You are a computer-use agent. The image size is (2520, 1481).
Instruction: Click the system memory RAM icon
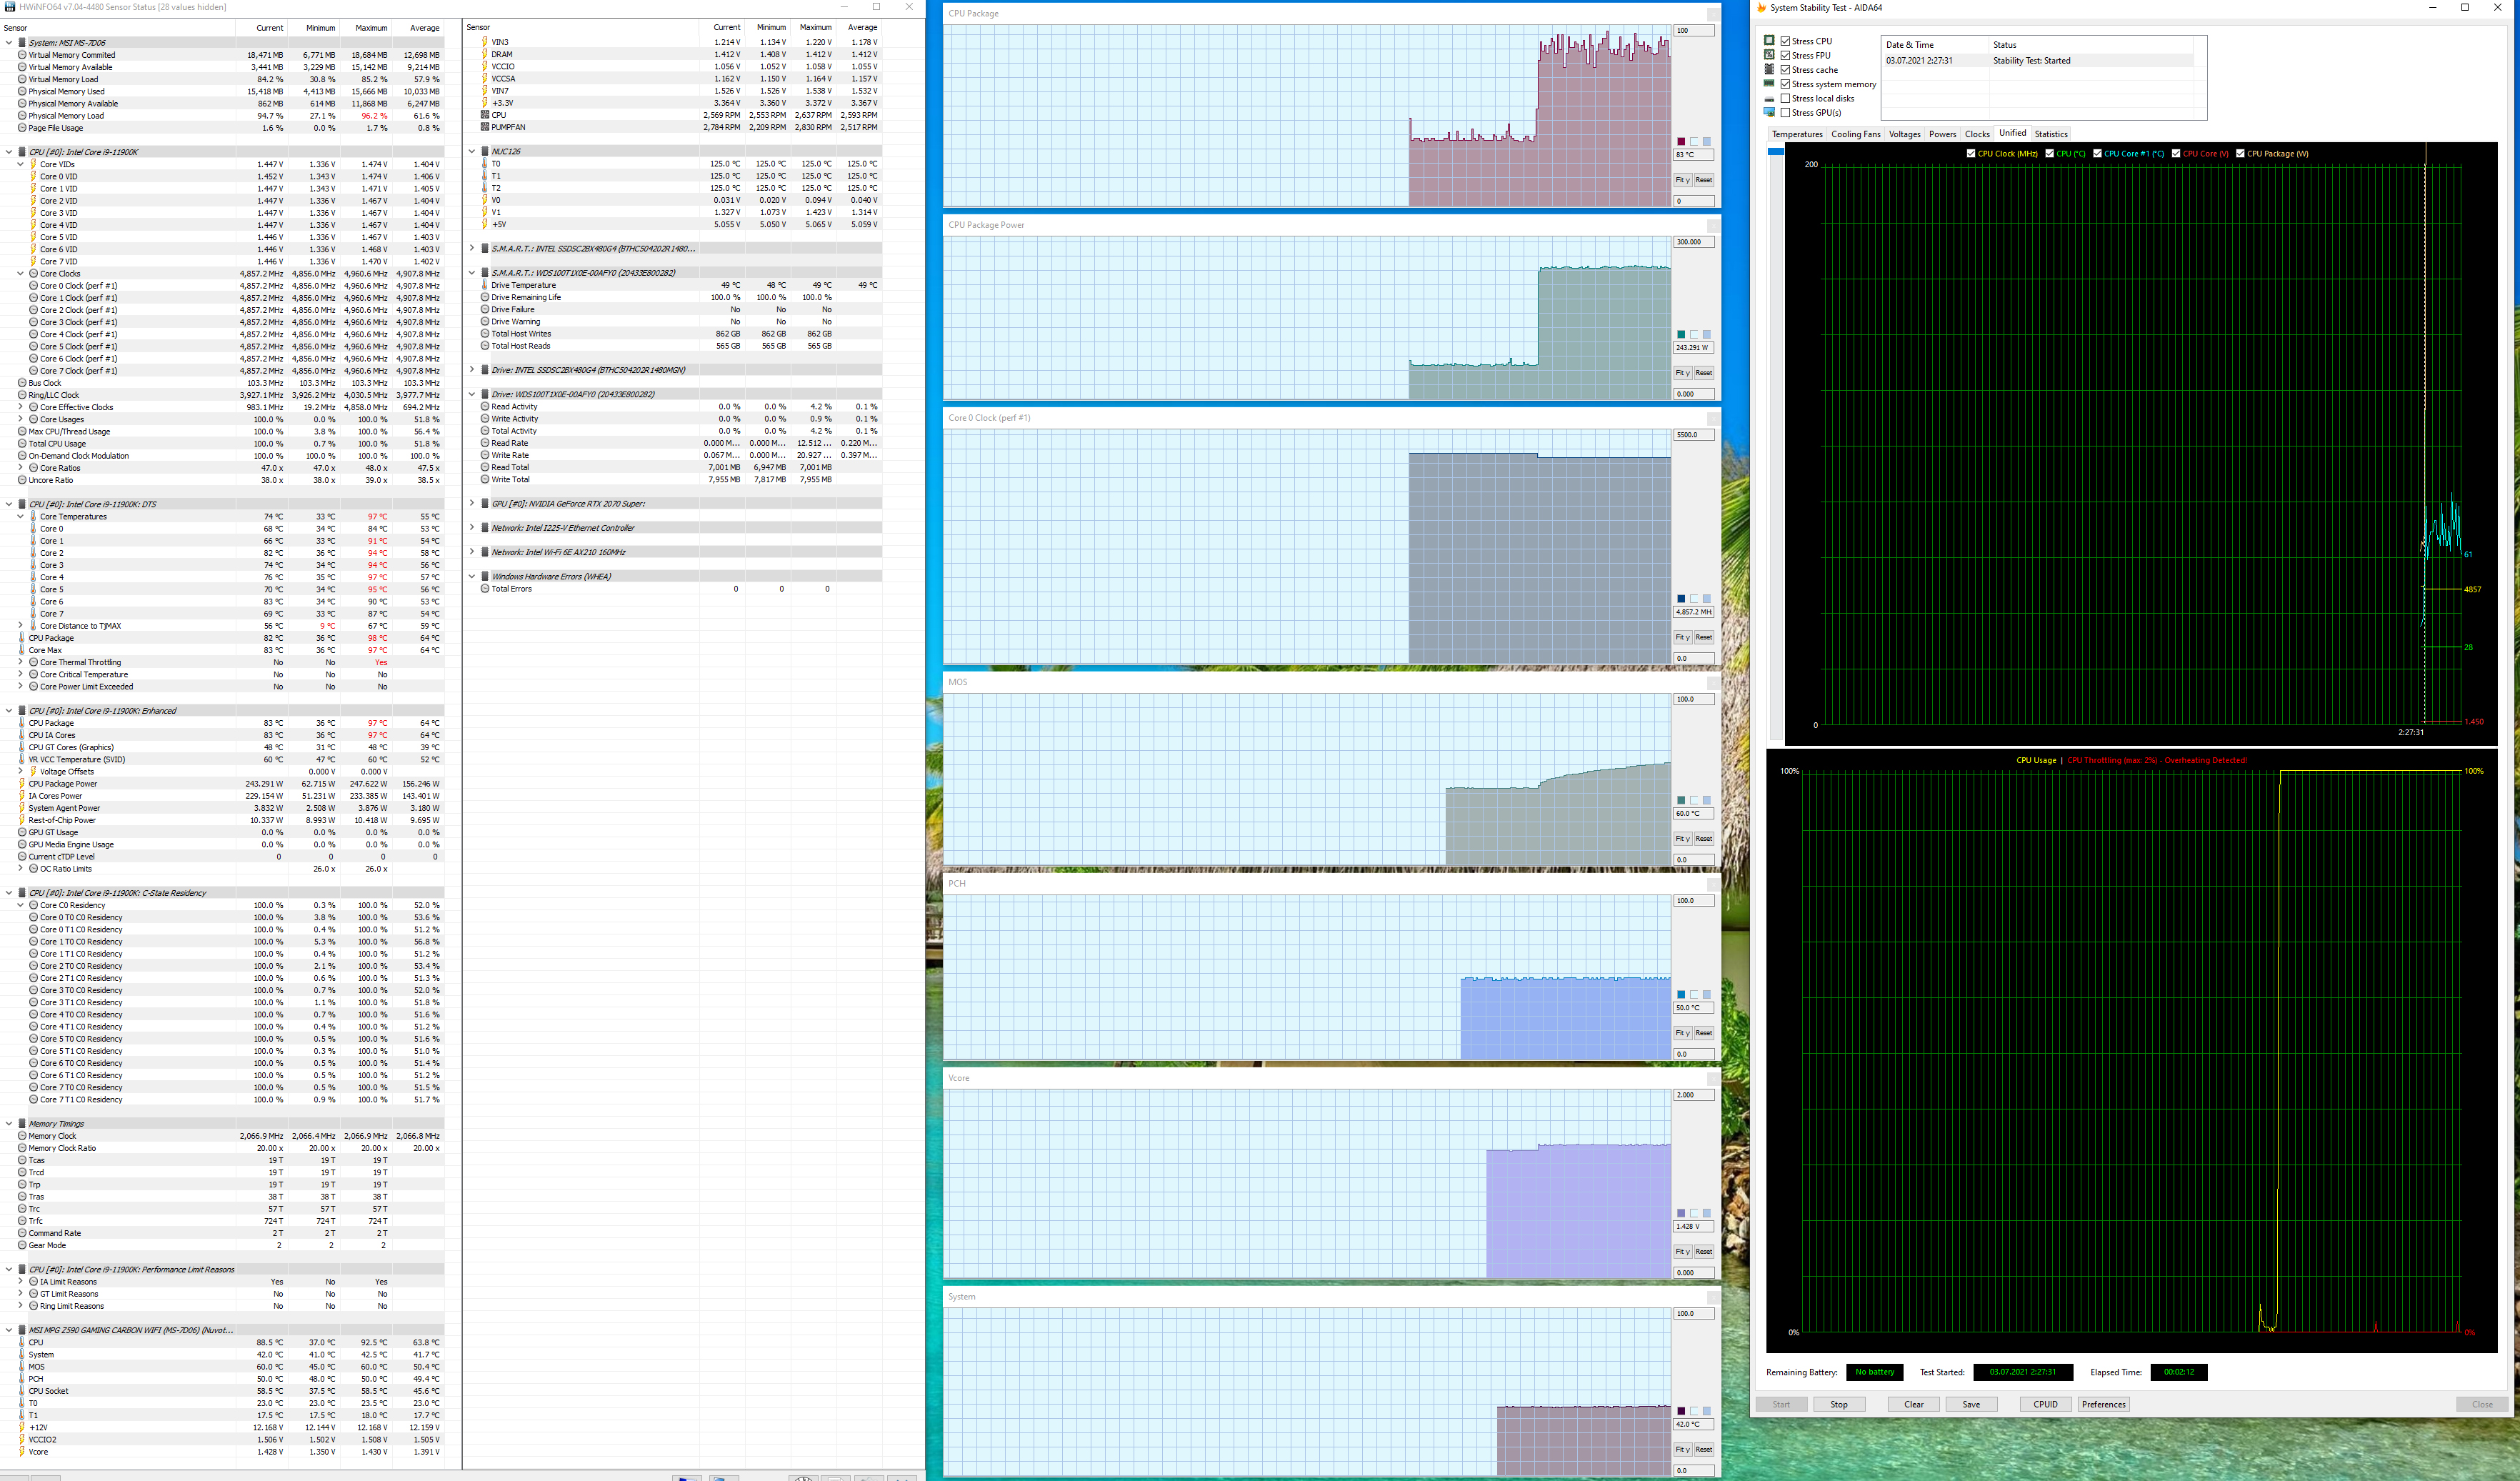click(1769, 84)
